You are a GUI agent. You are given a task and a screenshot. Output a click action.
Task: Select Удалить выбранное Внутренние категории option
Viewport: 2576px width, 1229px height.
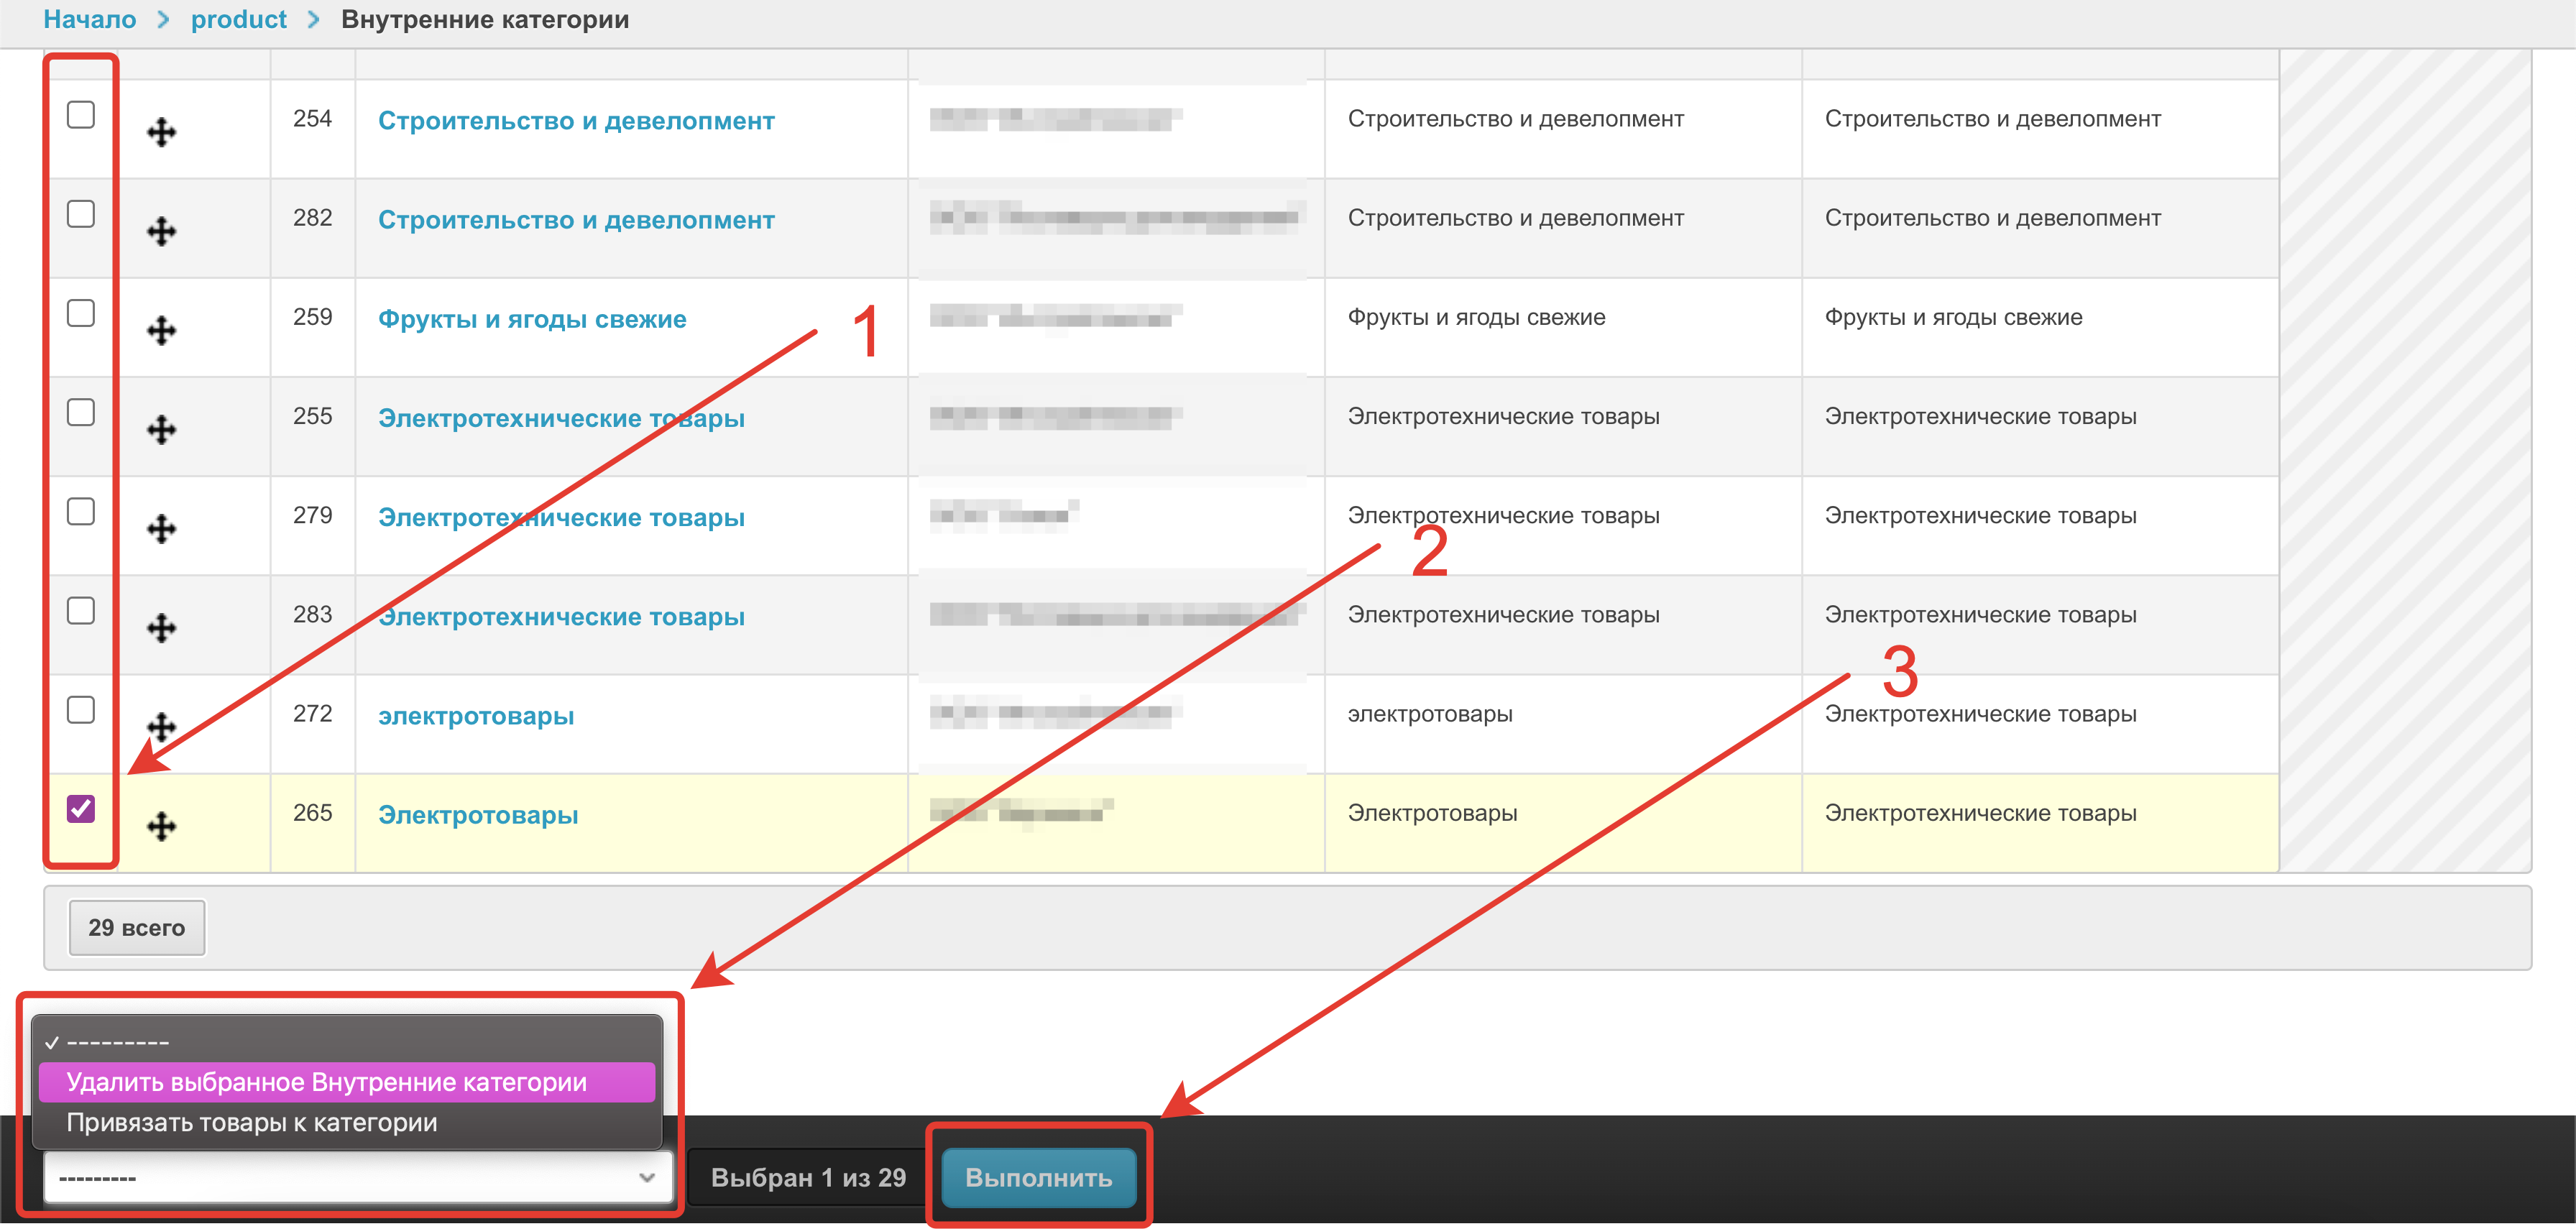[326, 1082]
